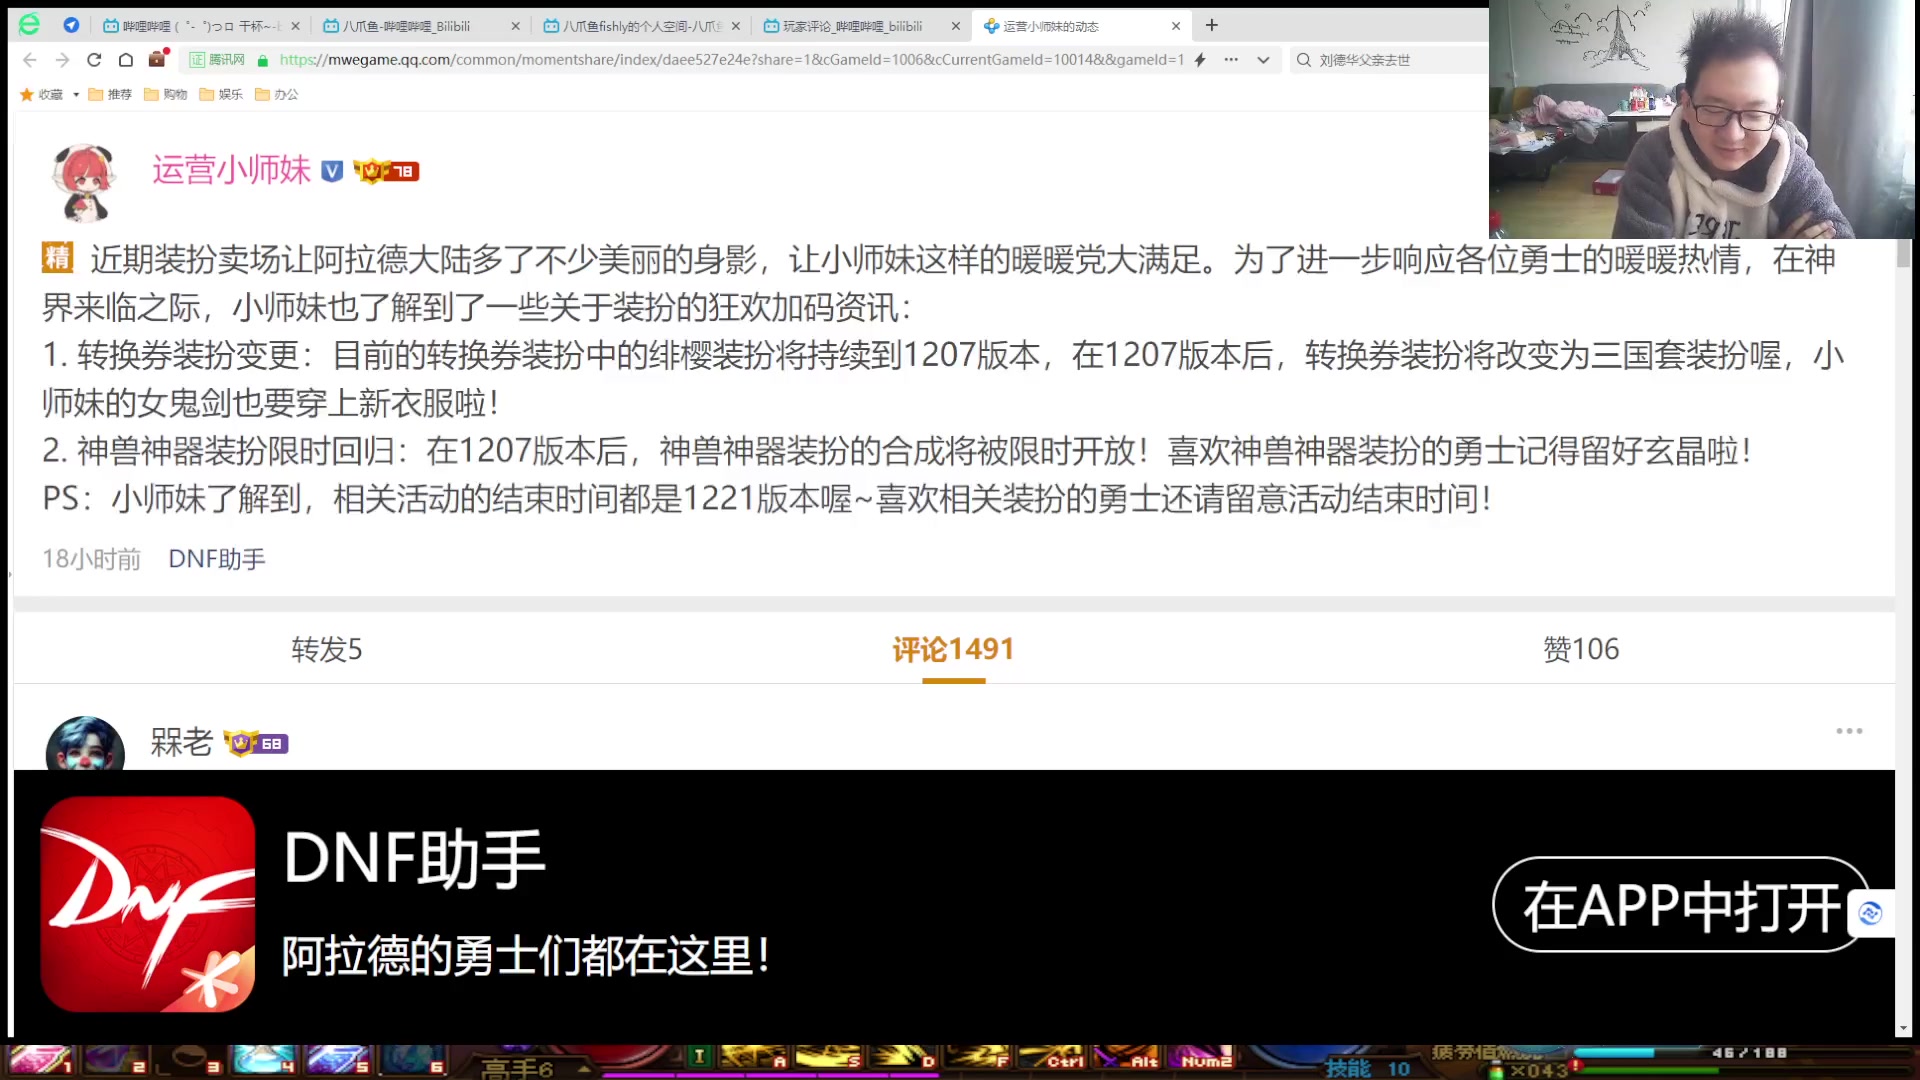The height and width of the screenshot is (1080, 1920).
Task: Open the DNF助手 source link under post
Action: [x=217, y=559]
